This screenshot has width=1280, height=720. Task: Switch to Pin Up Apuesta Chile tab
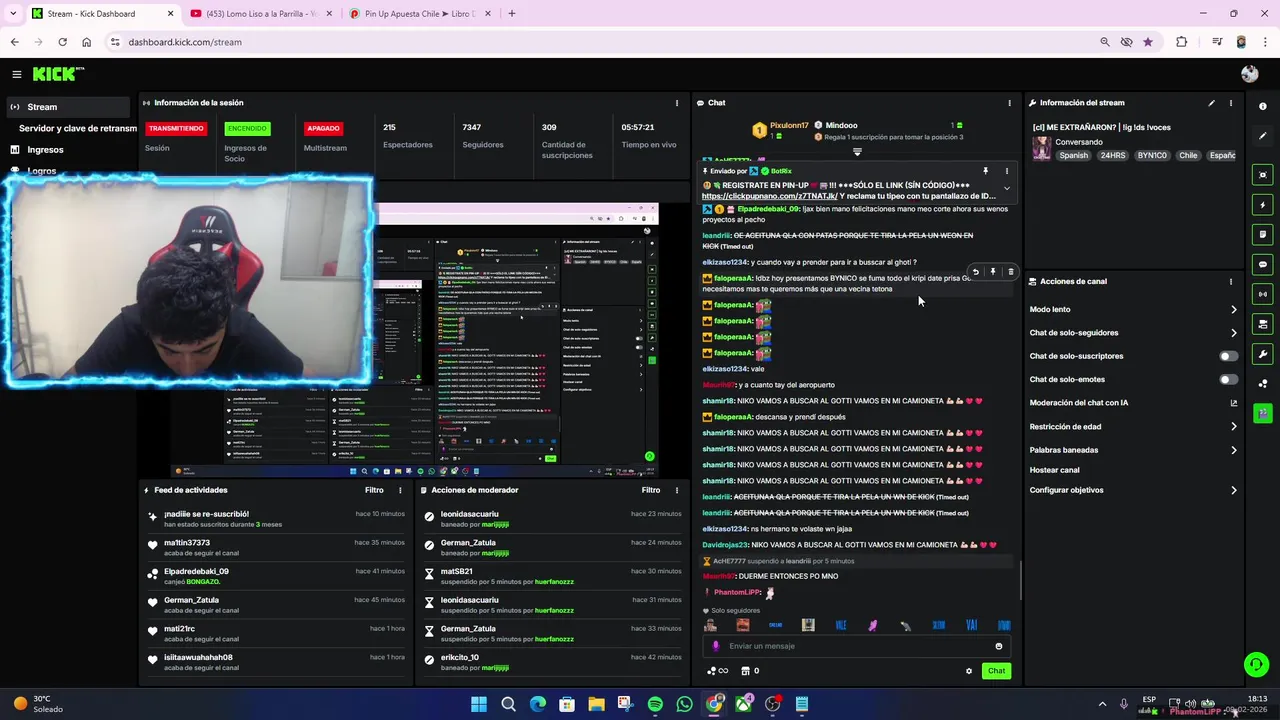click(x=421, y=14)
